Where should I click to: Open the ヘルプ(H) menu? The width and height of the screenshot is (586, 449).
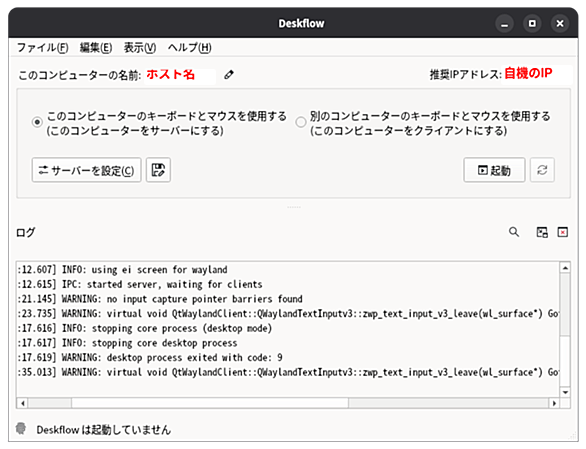point(189,48)
